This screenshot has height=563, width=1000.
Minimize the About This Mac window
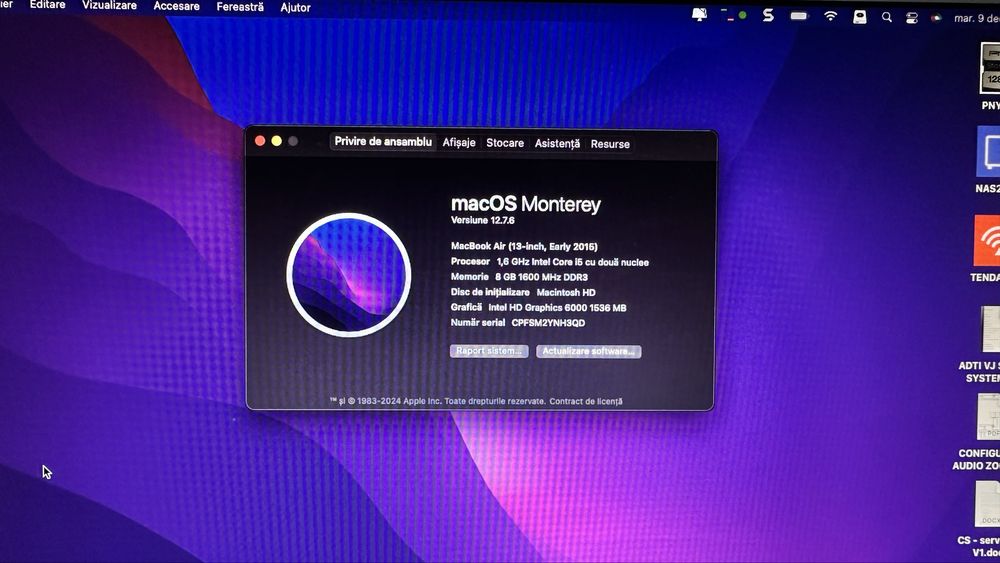click(x=277, y=141)
